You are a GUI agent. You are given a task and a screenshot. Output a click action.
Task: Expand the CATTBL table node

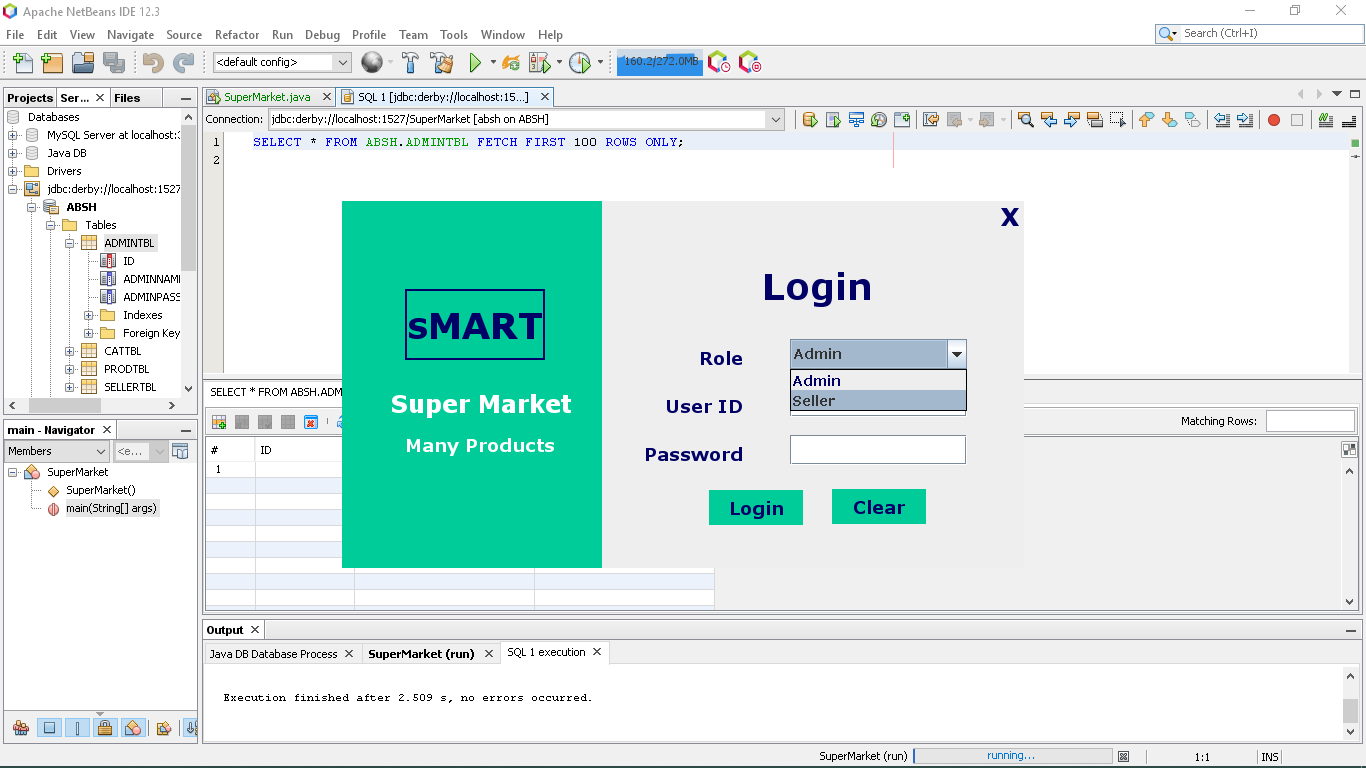(69, 351)
